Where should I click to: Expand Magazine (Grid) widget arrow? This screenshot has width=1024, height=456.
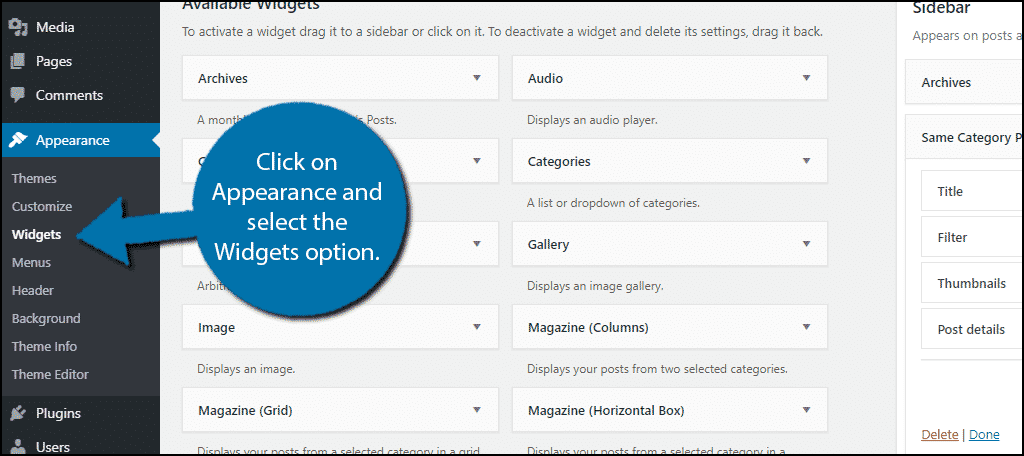point(477,410)
